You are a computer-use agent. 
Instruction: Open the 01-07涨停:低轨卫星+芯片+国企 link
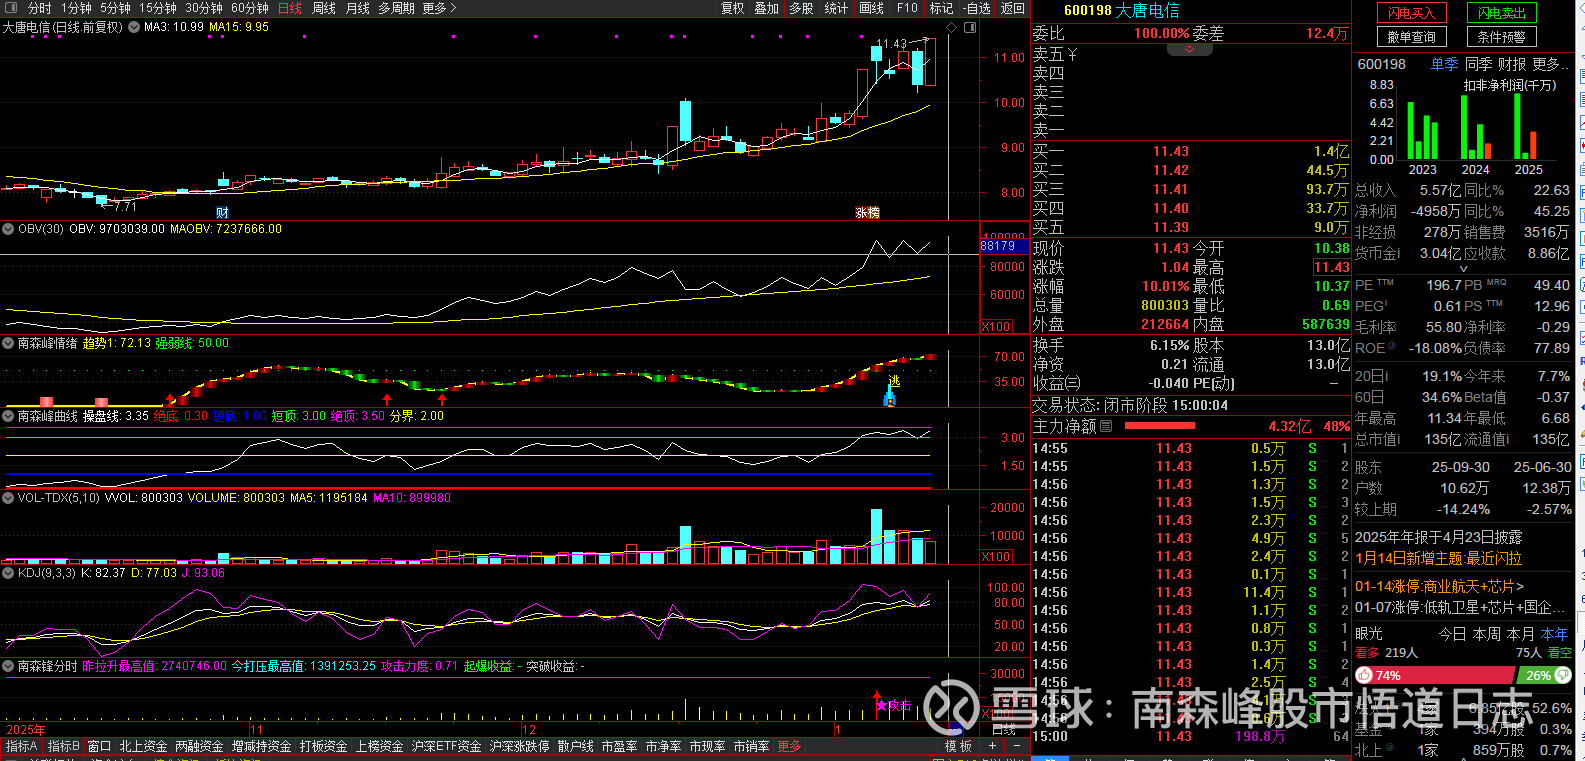tap(1460, 607)
